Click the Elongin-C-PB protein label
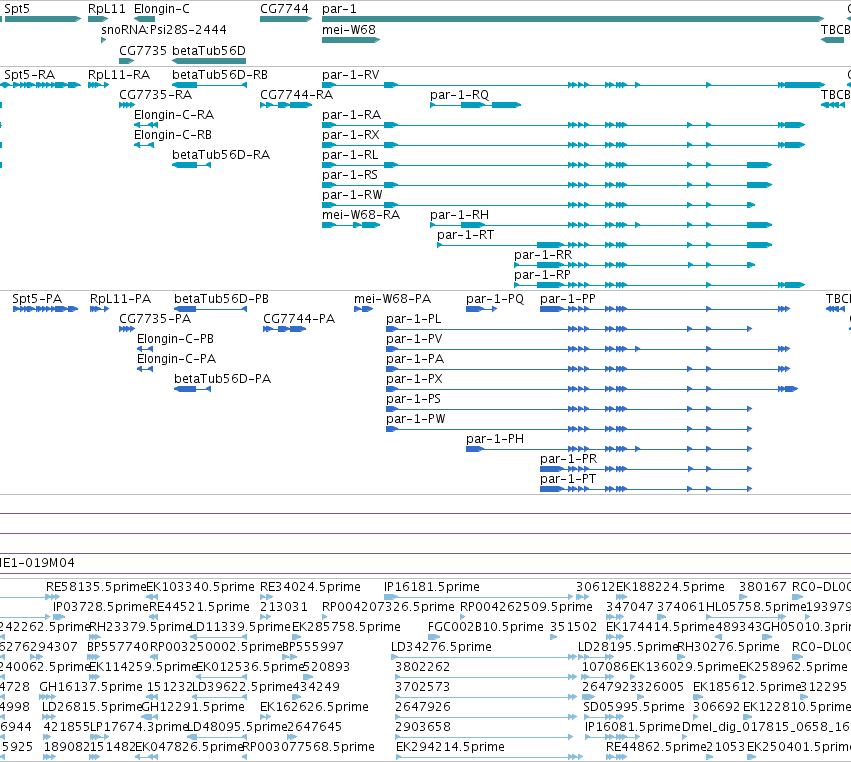The width and height of the screenshot is (851, 762). tap(175, 339)
